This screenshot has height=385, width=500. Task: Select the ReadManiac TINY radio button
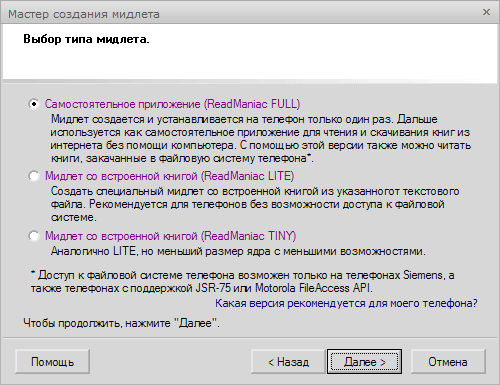34,236
